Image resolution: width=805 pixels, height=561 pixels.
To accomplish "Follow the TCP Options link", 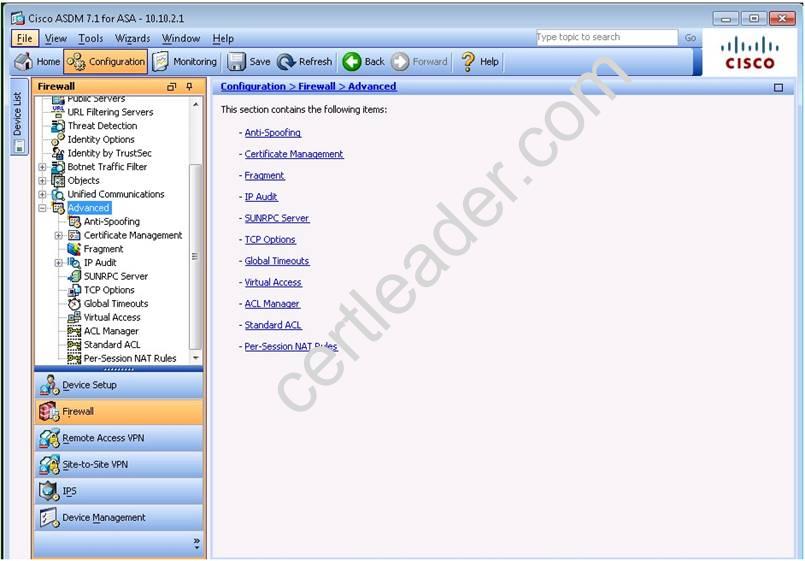I will pos(270,240).
